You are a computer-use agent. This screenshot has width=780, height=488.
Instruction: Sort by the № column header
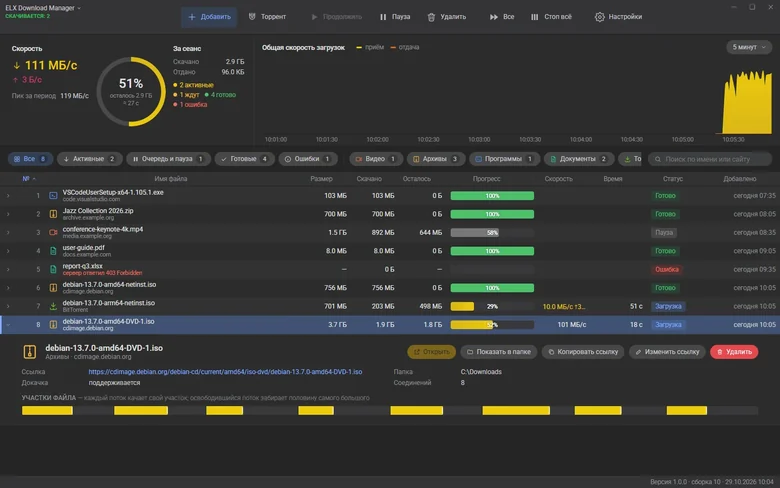pyautogui.click(x=28, y=179)
